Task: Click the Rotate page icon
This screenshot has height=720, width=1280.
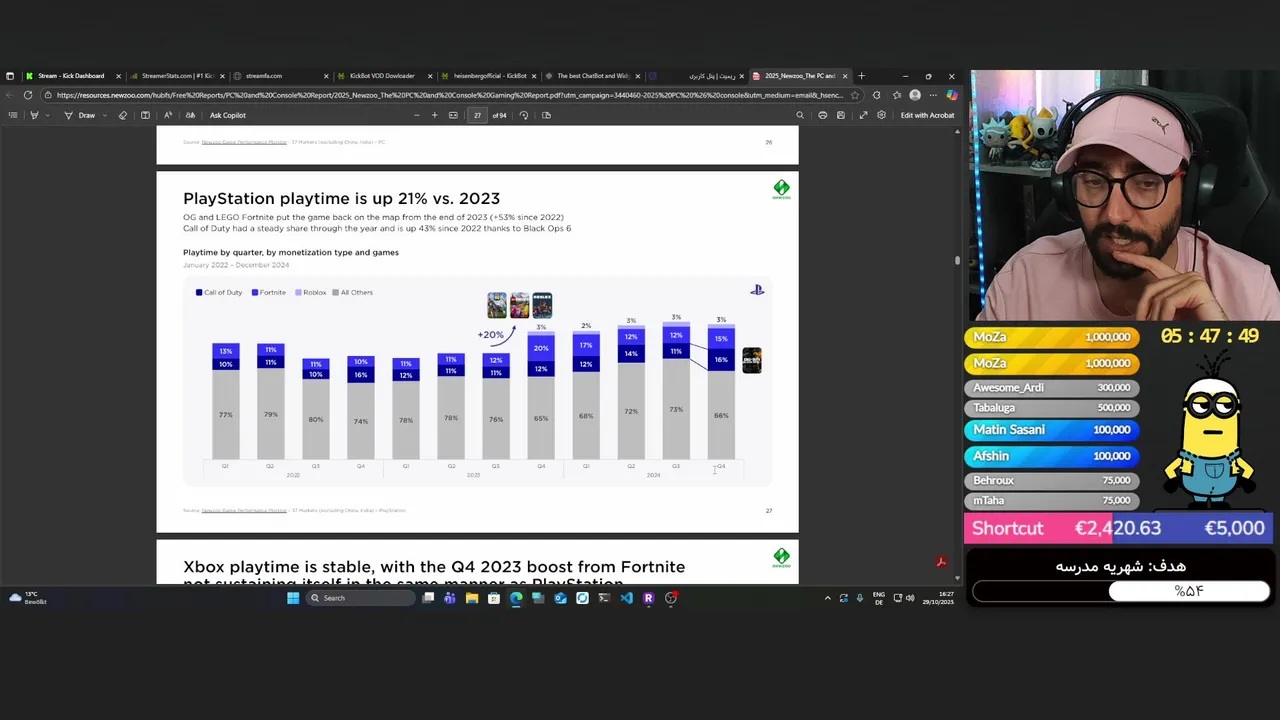Action: (523, 115)
